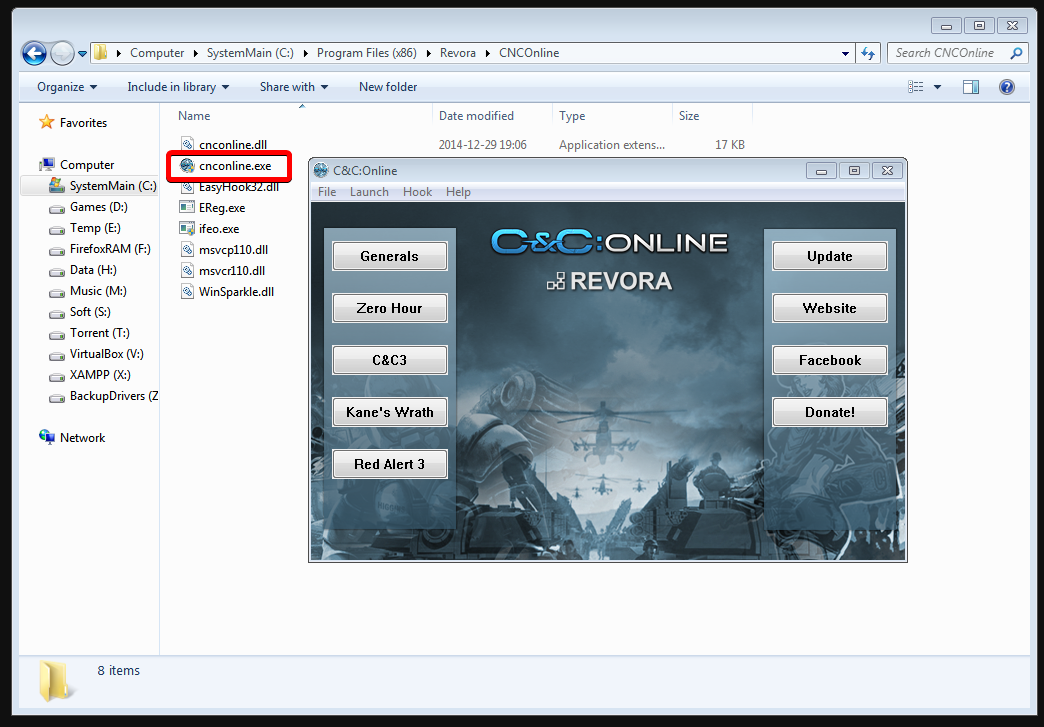Select the ifeo.exe file
Image resolution: width=1044 pixels, height=727 pixels.
[x=210, y=228]
